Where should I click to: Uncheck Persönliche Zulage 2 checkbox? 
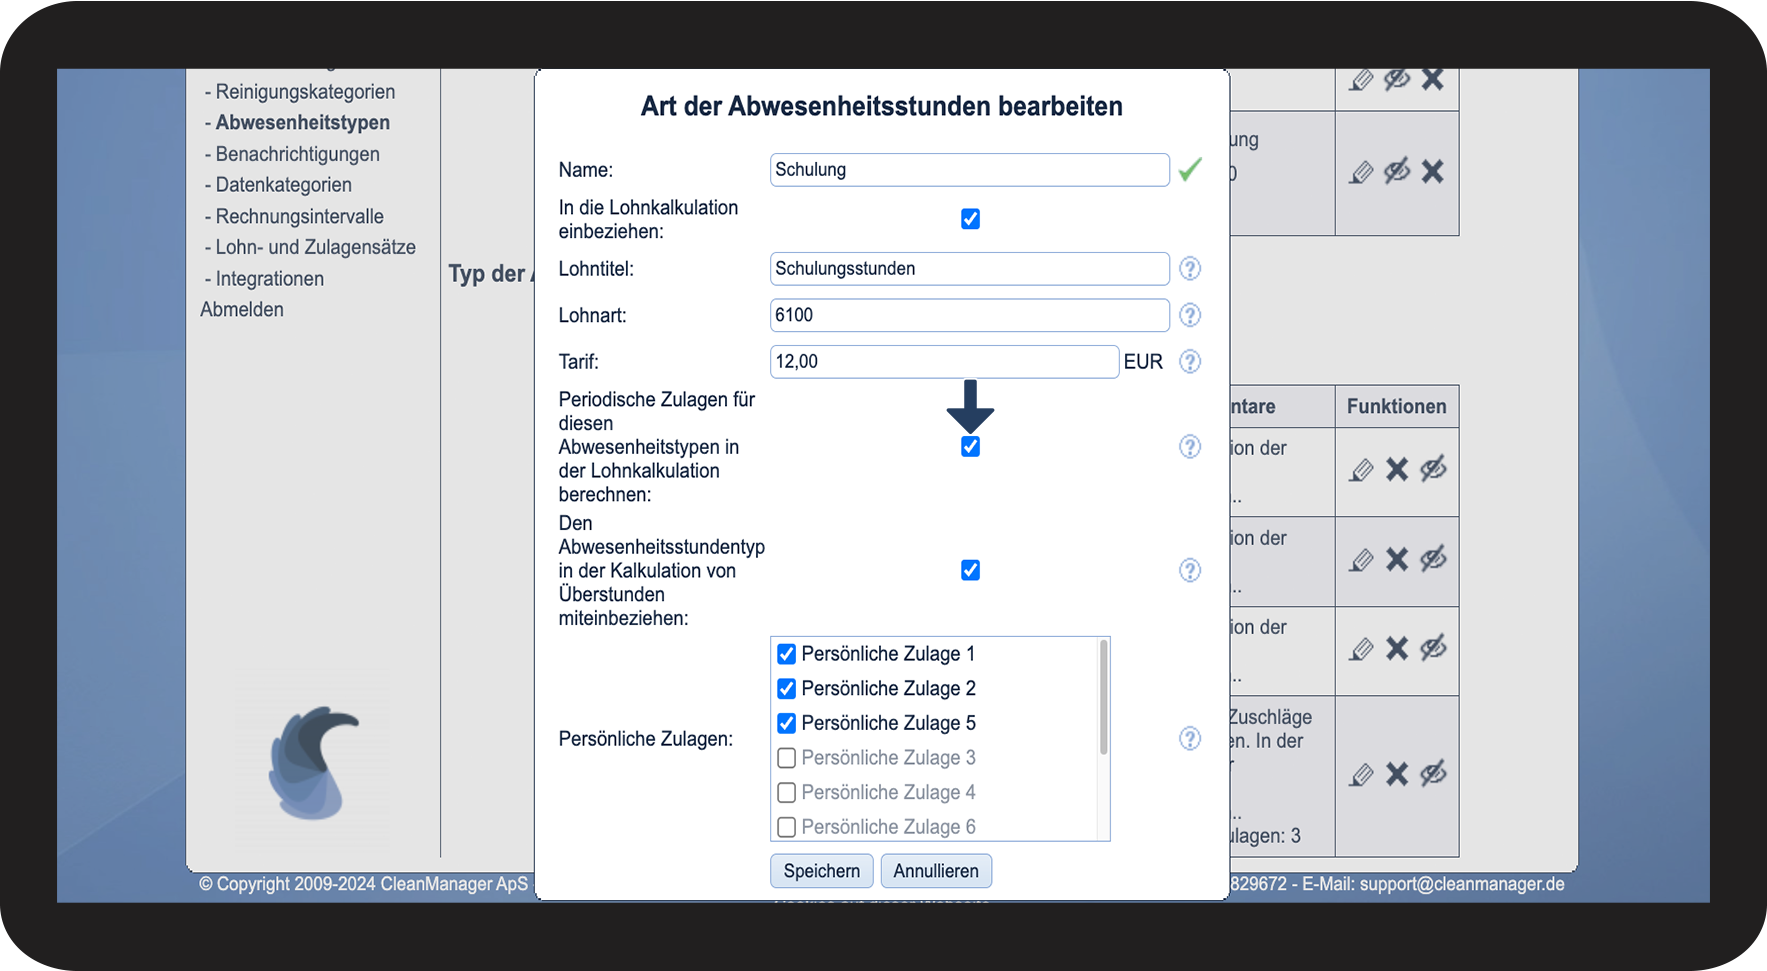pos(787,689)
